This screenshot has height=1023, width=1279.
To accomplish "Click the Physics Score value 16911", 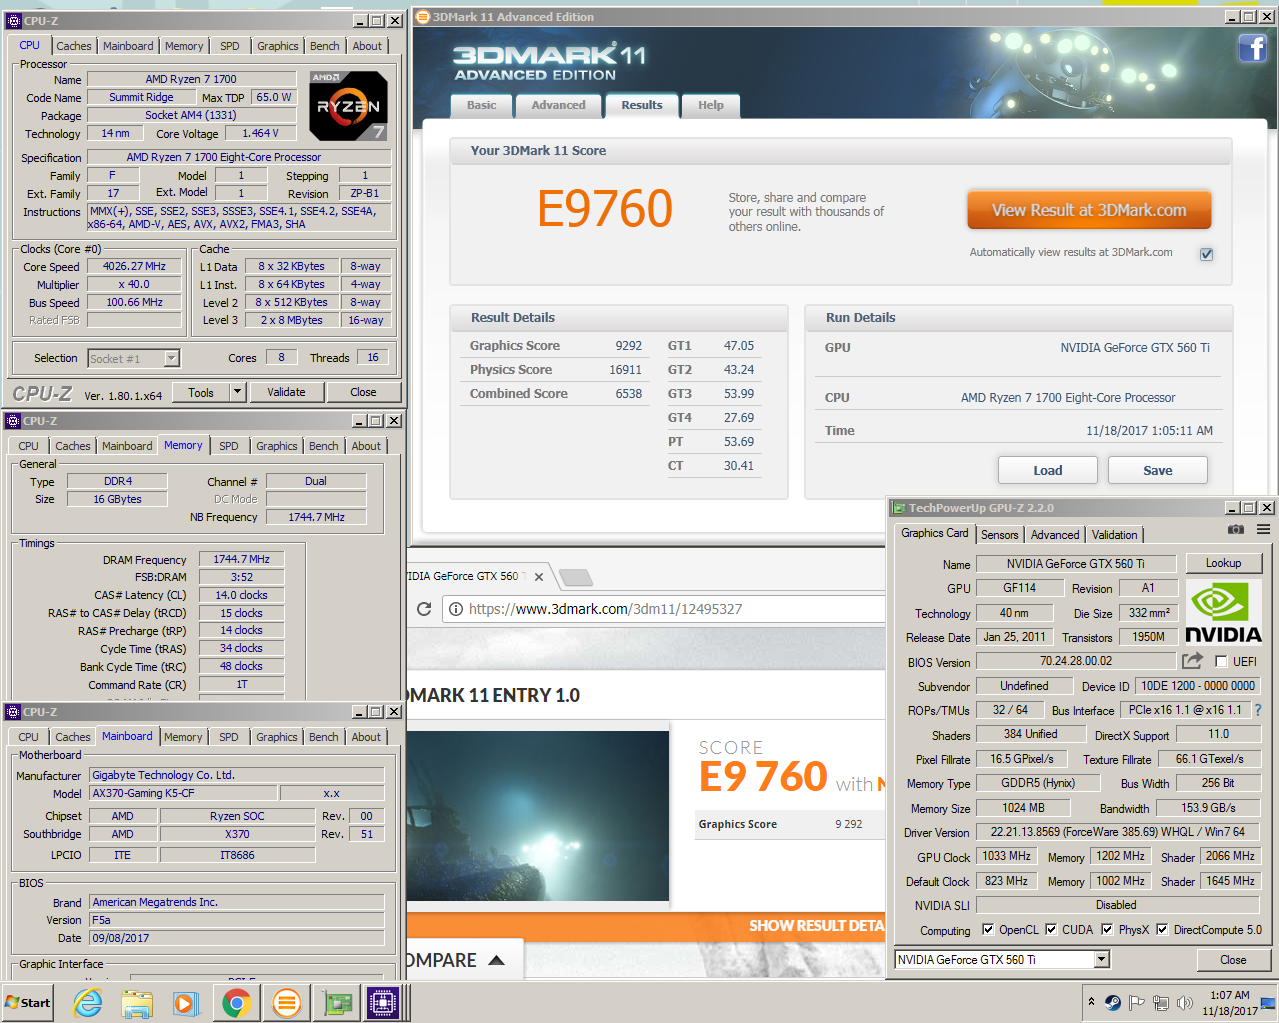I will [x=625, y=370].
